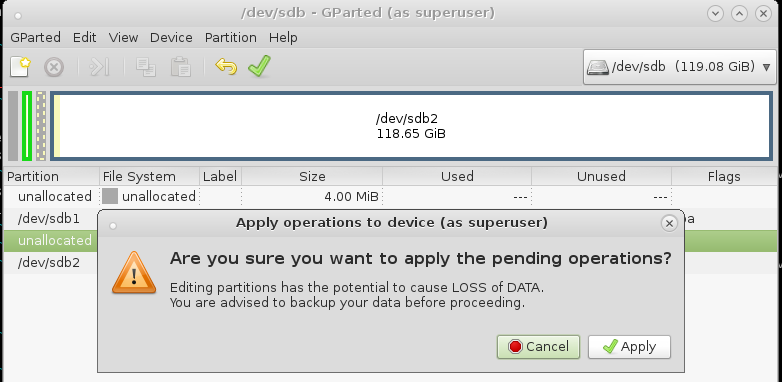The height and width of the screenshot is (382, 782).
Task: Click the Undo last operation icon
Action: click(226, 67)
